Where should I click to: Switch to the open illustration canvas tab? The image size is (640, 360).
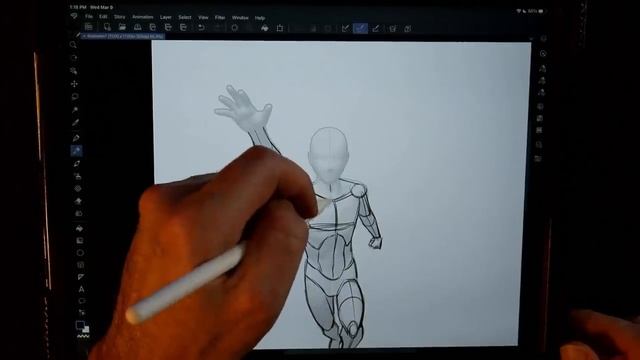(123, 36)
